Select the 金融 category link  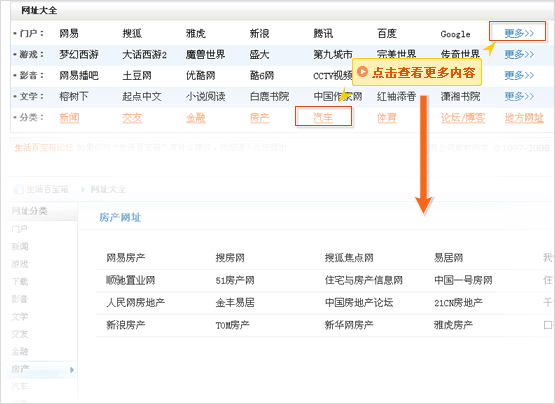pyautogui.click(x=196, y=117)
